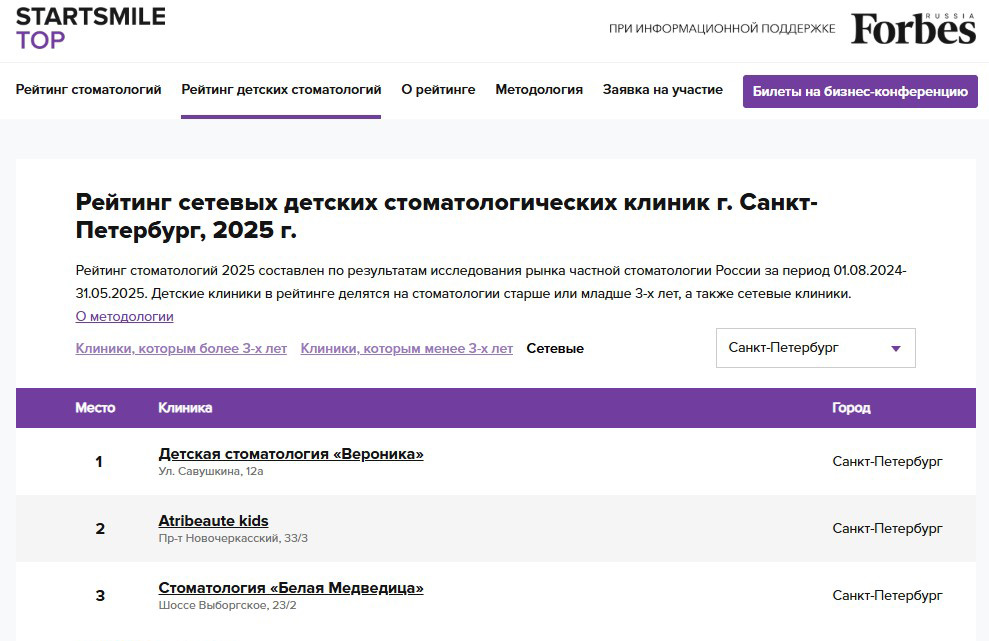Open the 'Atribeaute kids' clinic page

pos(213,521)
